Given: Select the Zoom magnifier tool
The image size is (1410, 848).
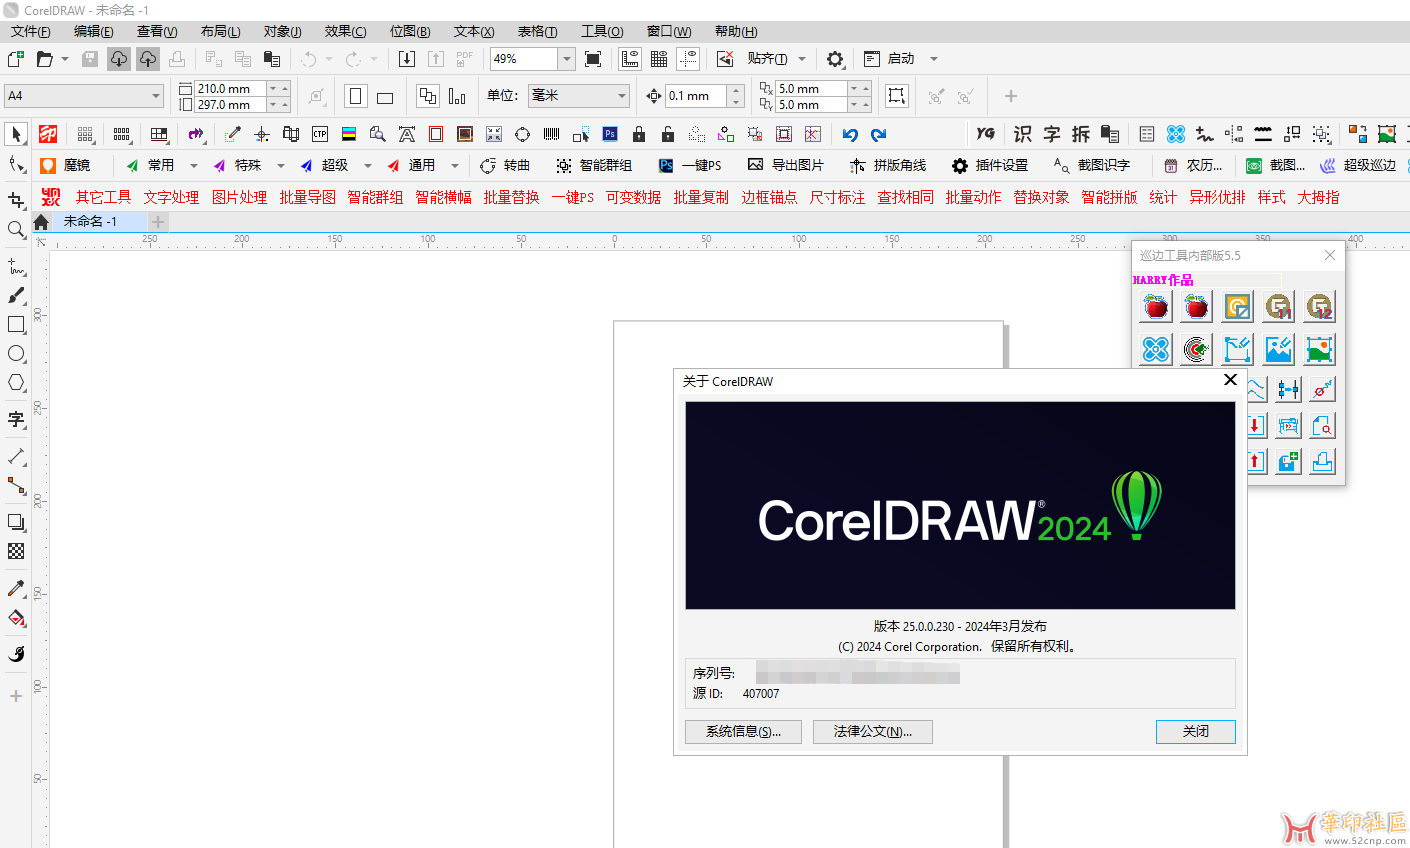Looking at the screenshot, I should [16, 229].
